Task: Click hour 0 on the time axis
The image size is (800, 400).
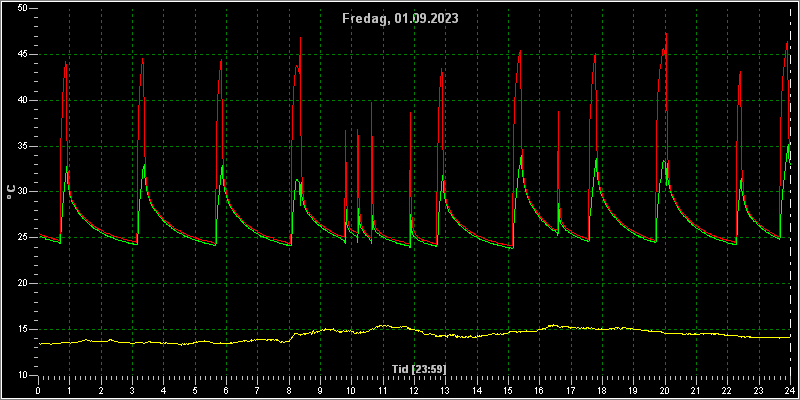Action: pyautogui.click(x=38, y=390)
